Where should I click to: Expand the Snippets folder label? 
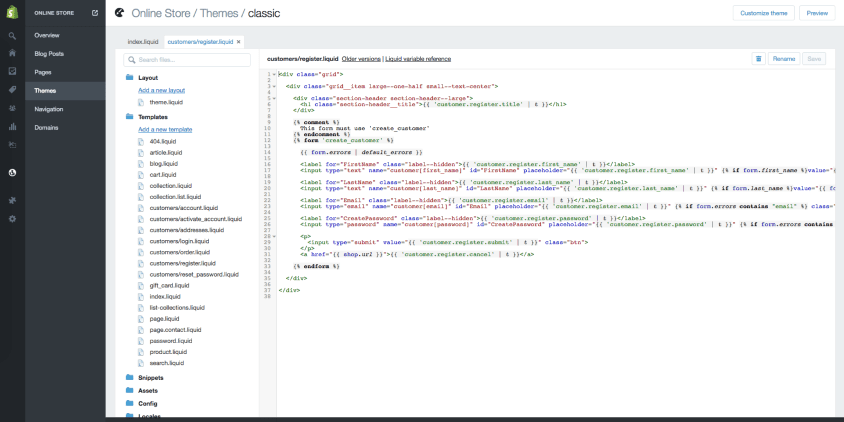151,378
